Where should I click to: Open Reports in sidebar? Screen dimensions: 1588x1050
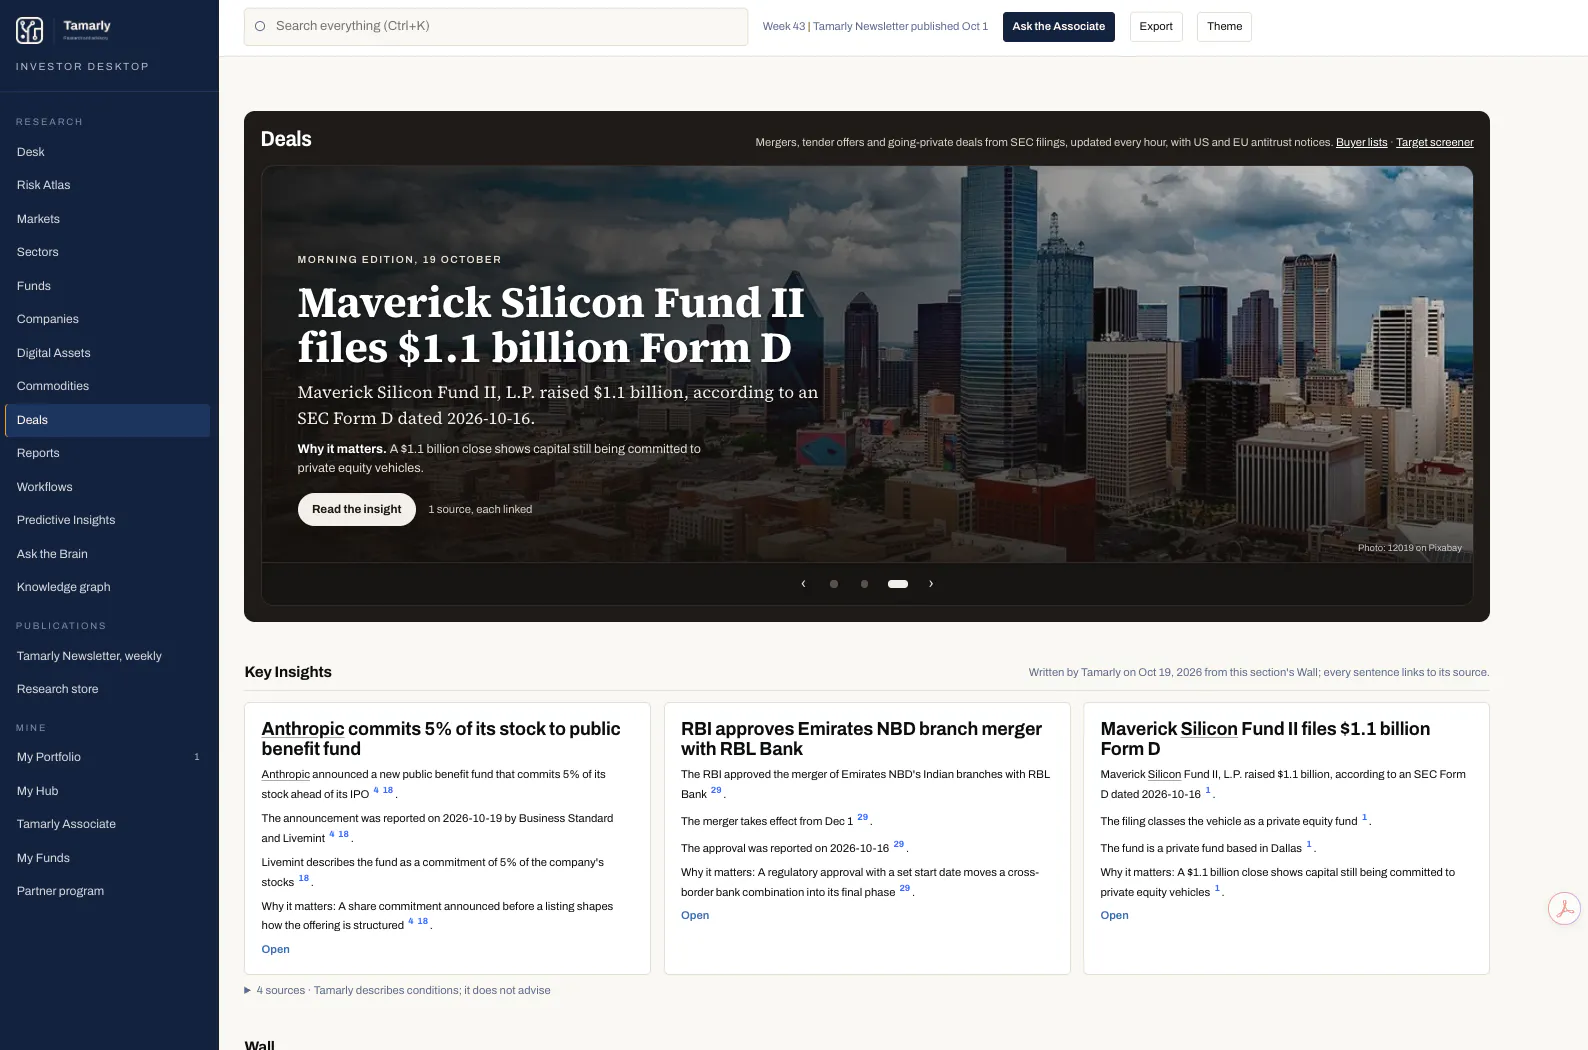coord(107,453)
